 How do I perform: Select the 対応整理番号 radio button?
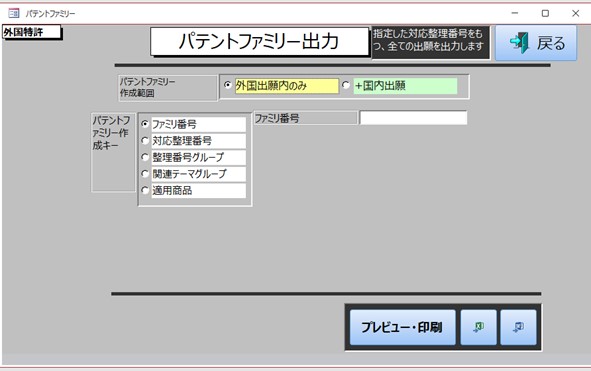(x=145, y=140)
